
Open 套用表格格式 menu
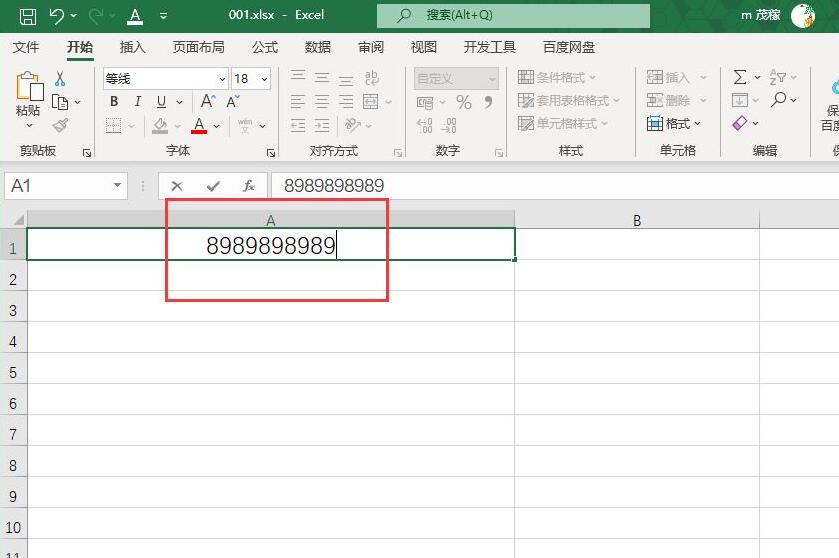click(569, 101)
